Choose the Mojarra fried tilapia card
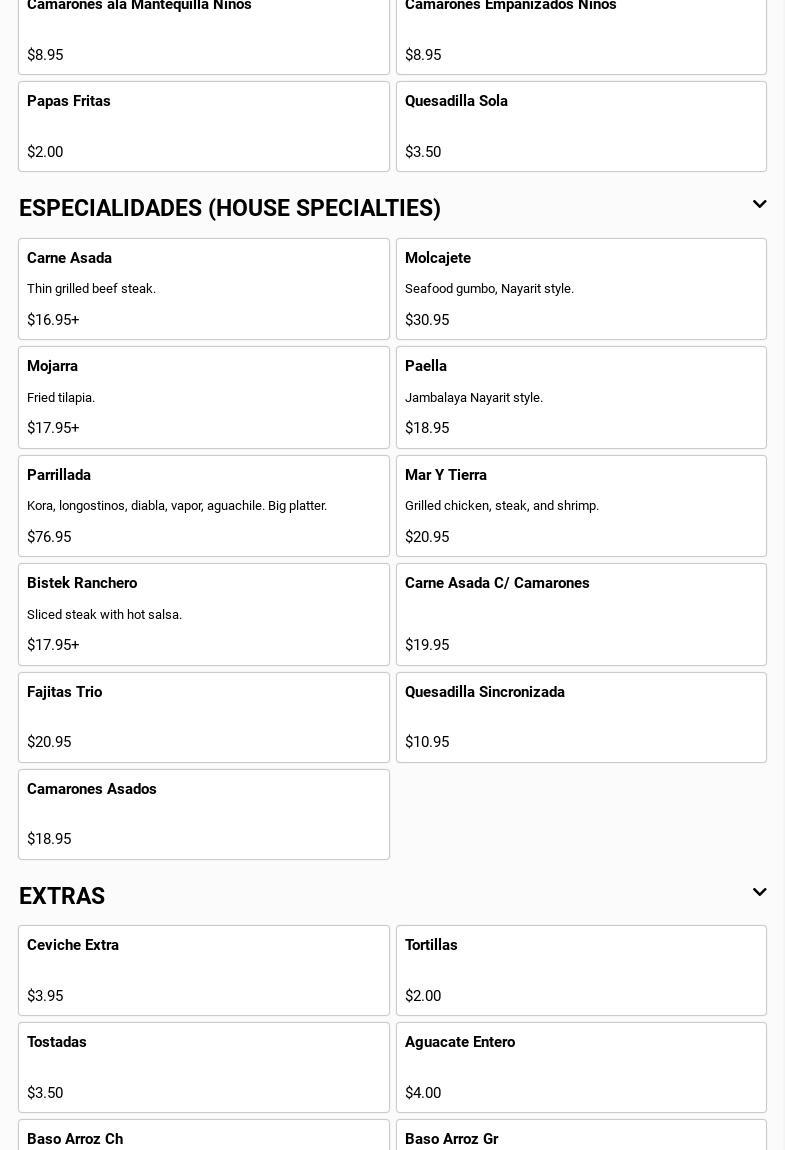Viewport: 785px width, 1150px height. point(204,398)
